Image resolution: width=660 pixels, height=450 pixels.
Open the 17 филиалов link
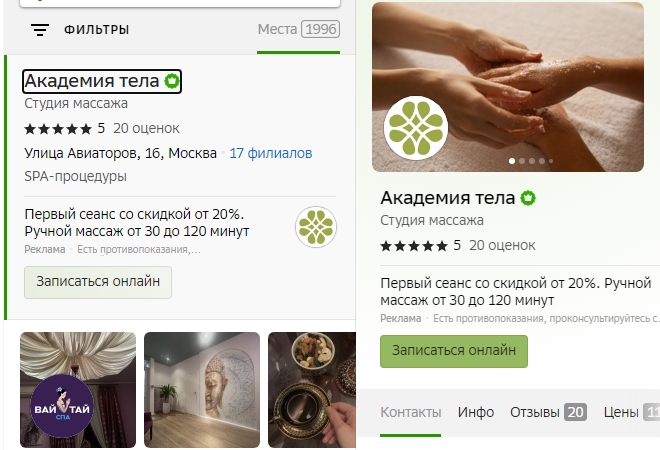pos(271,153)
